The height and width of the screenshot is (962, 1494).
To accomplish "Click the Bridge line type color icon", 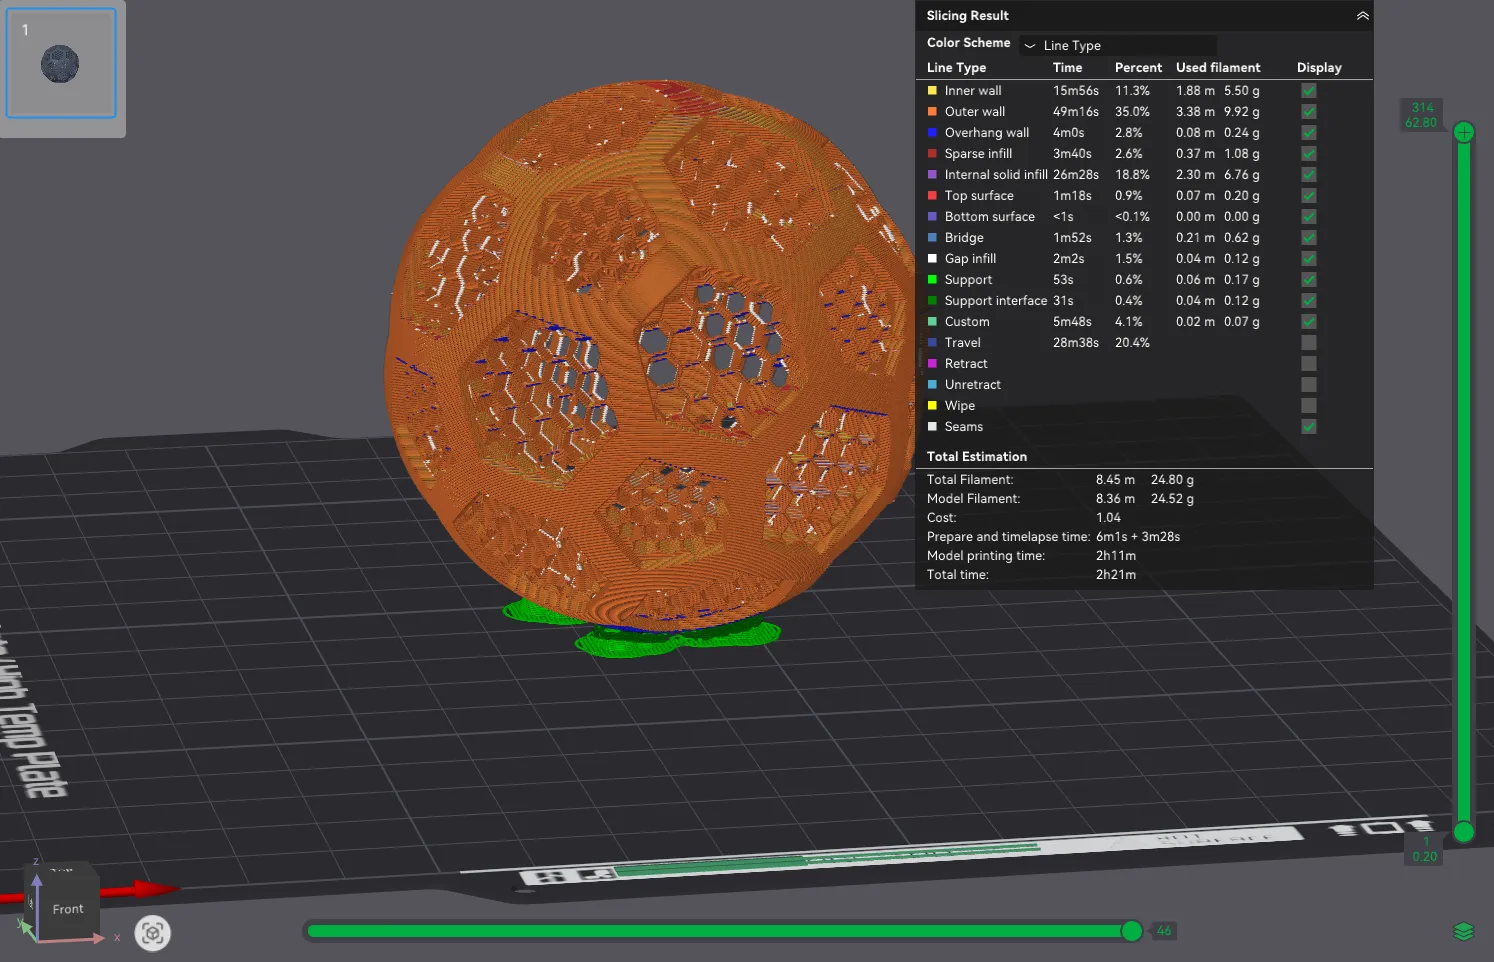I will pos(932,237).
